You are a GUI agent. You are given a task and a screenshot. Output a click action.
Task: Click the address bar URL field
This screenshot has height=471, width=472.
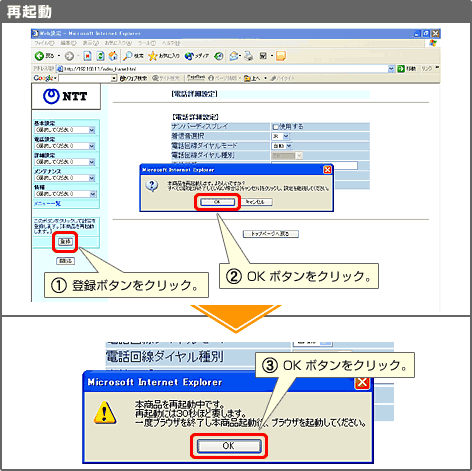(223, 69)
